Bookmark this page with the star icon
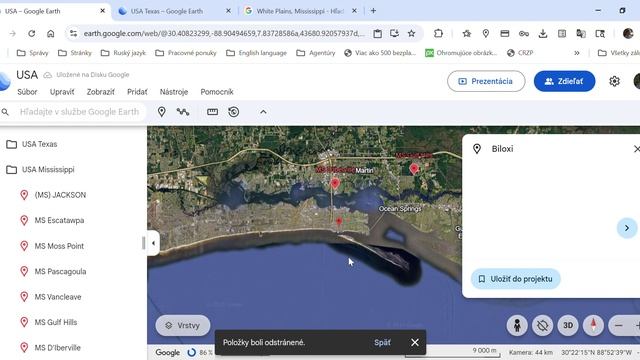This screenshot has height=360, width=640. (x=411, y=33)
